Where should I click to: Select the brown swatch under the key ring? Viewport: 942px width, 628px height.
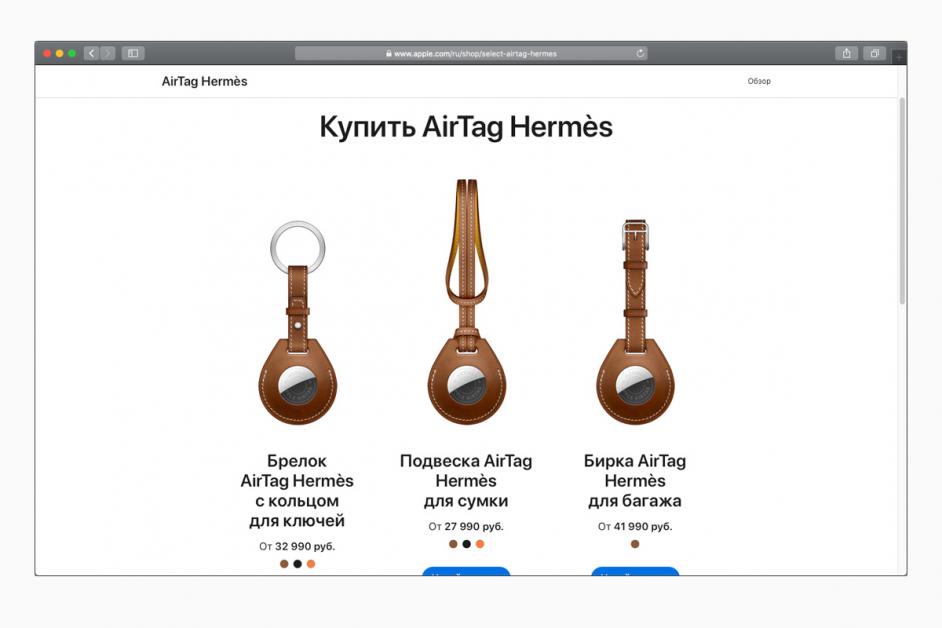(x=284, y=564)
